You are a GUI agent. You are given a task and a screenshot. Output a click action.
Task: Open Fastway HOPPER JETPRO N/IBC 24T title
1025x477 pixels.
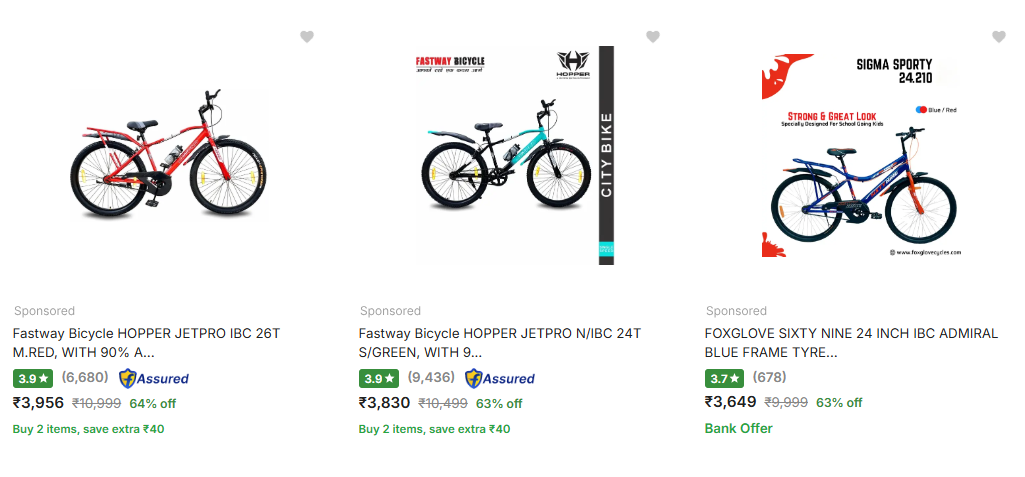click(x=499, y=342)
